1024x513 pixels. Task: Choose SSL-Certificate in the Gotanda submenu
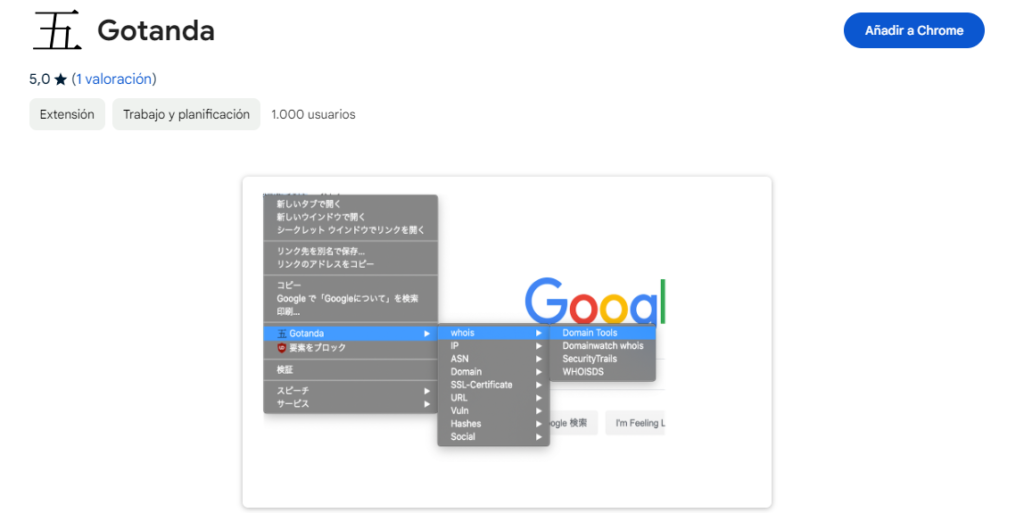(494, 385)
